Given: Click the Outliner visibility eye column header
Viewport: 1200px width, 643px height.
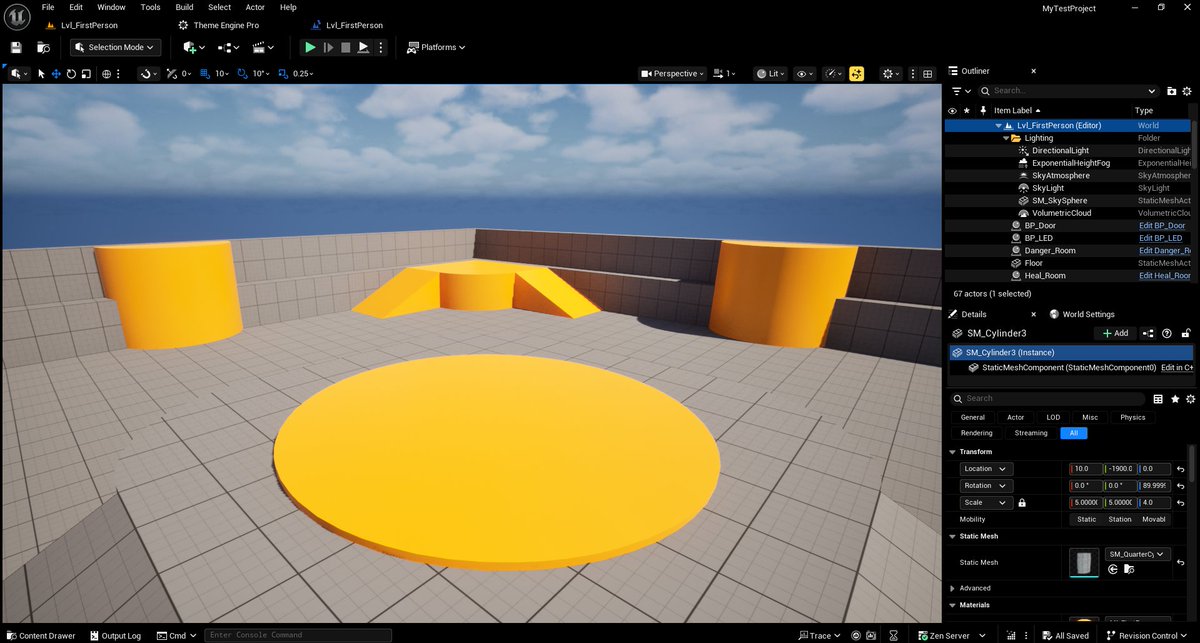Looking at the screenshot, I should coord(952,110).
